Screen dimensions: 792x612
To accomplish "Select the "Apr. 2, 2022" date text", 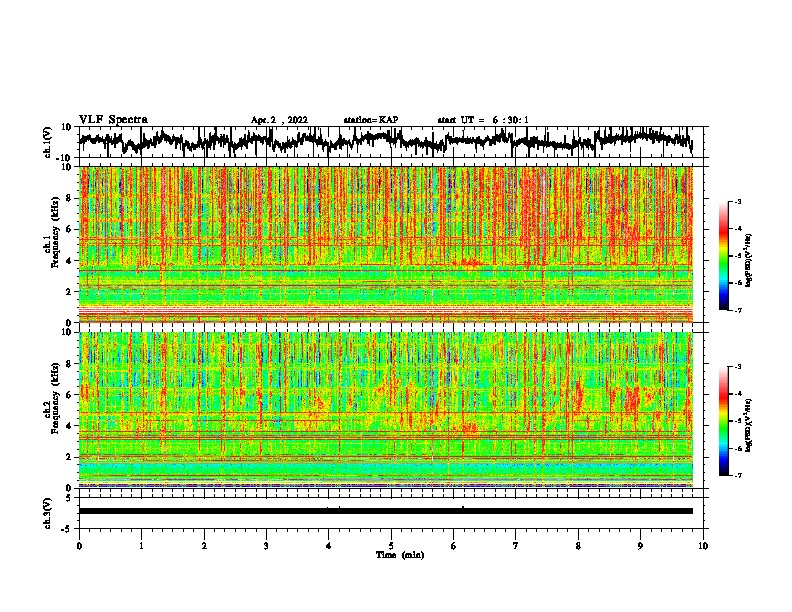I will click(279, 120).
